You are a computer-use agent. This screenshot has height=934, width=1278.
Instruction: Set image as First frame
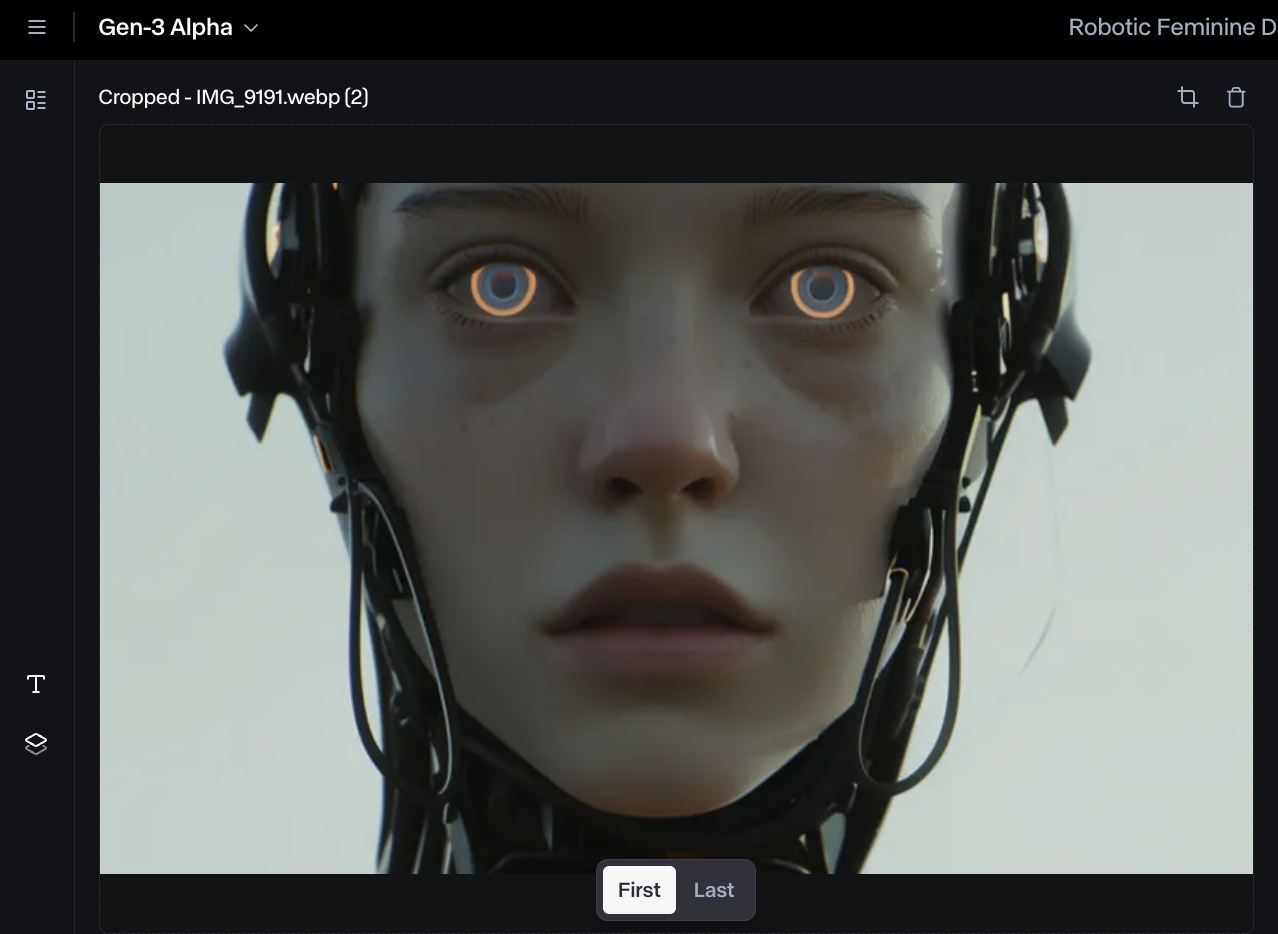(x=639, y=890)
